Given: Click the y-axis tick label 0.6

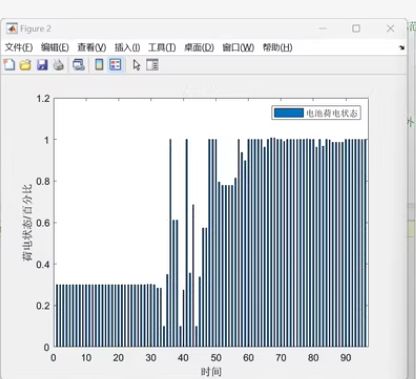Looking at the screenshot, I should [43, 223].
